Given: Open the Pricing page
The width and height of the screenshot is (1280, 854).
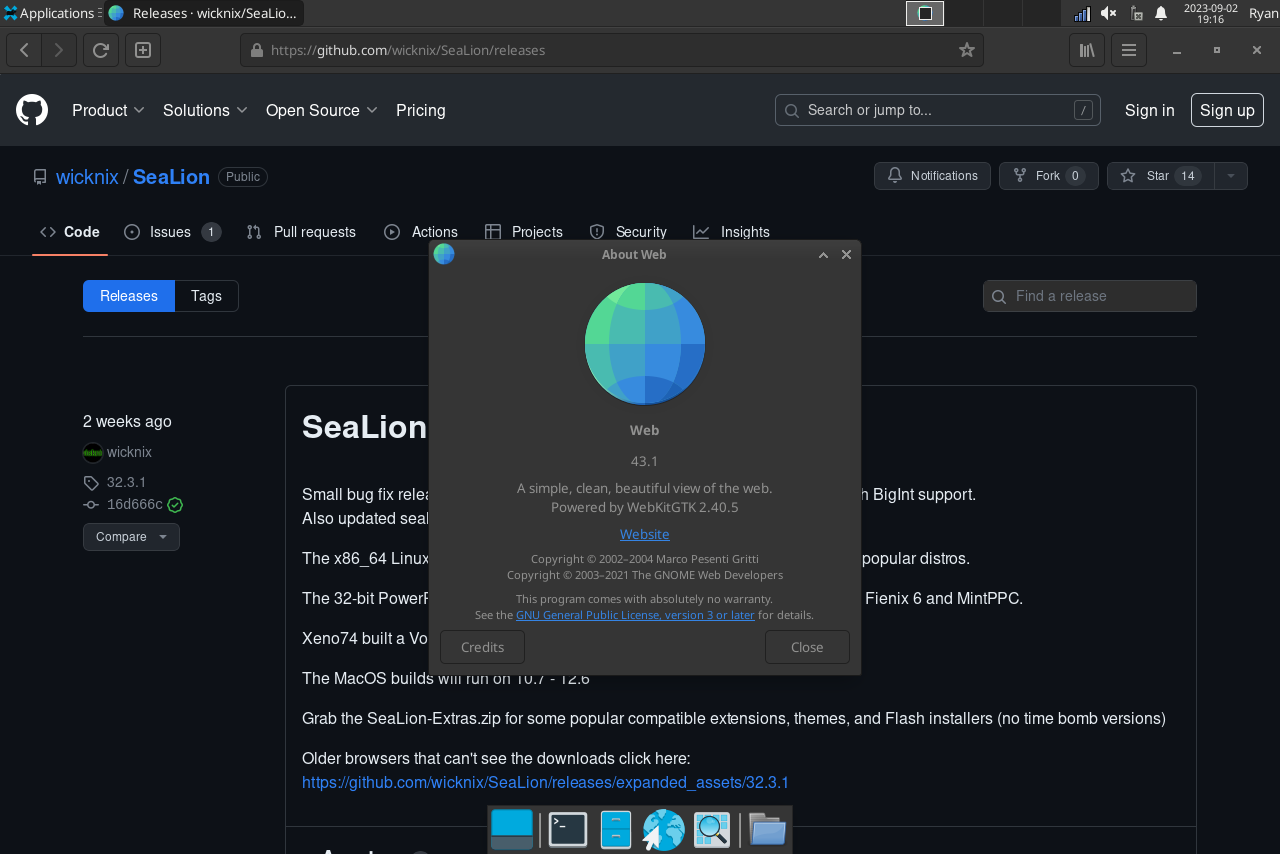Looking at the screenshot, I should click(x=421, y=110).
